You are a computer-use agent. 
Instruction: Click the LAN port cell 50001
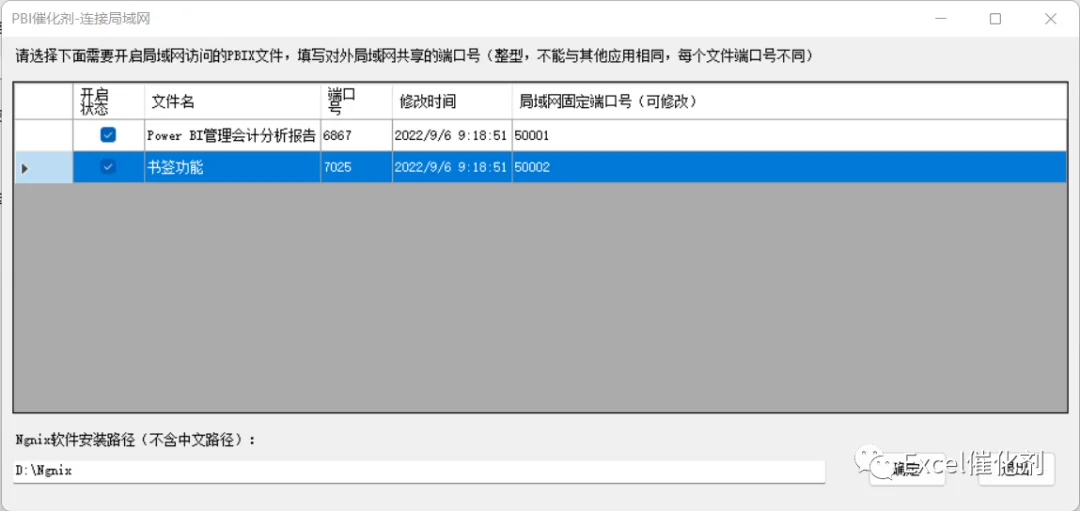pos(789,136)
